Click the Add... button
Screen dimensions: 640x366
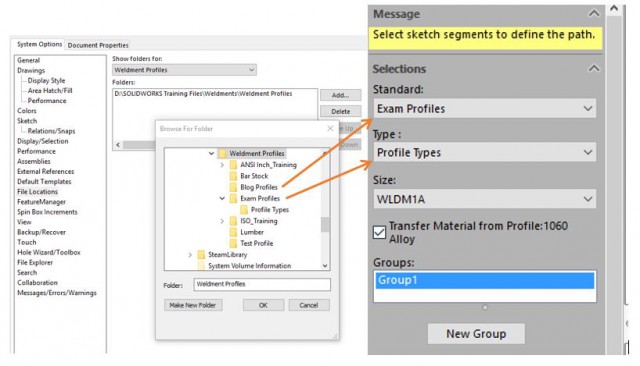340,95
